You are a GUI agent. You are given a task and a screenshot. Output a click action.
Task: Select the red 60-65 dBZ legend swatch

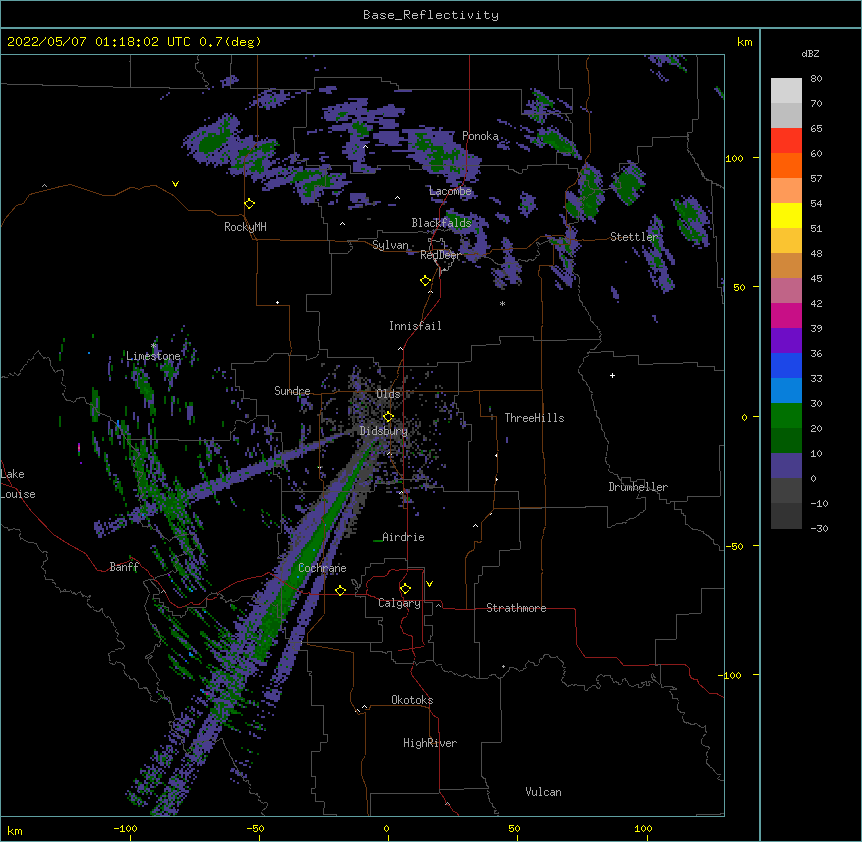click(786, 141)
